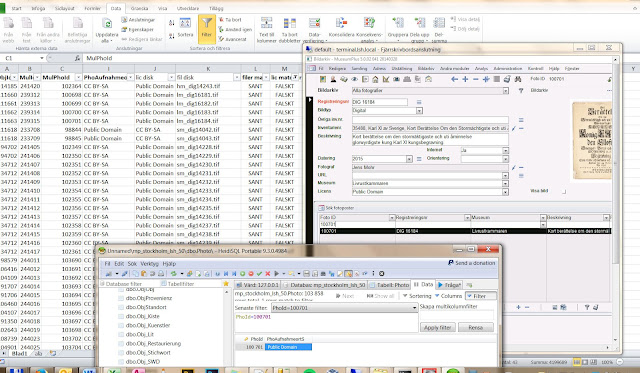This screenshot has width=640, height=373.
Task: Toggle the Filter button in Excel ribbon
Action: click(x=207, y=29)
